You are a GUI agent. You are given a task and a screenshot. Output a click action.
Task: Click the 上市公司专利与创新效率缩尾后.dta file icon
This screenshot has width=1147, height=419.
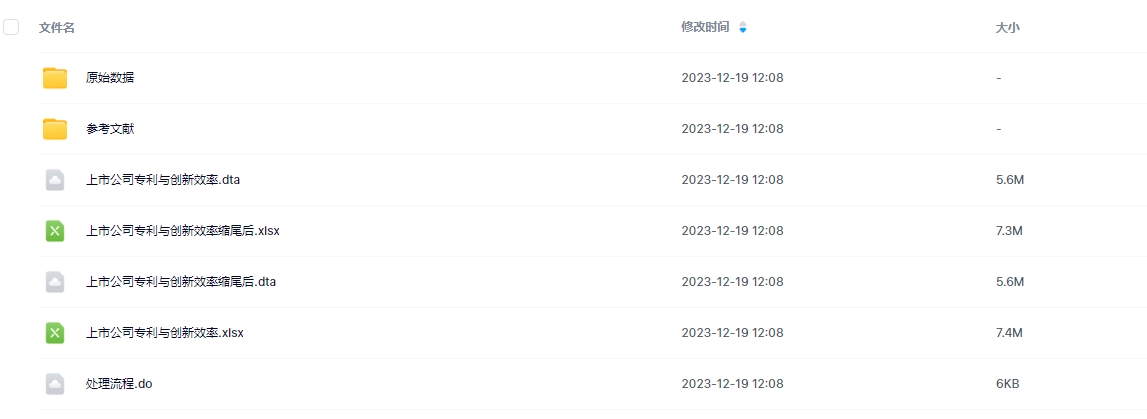tap(55, 282)
